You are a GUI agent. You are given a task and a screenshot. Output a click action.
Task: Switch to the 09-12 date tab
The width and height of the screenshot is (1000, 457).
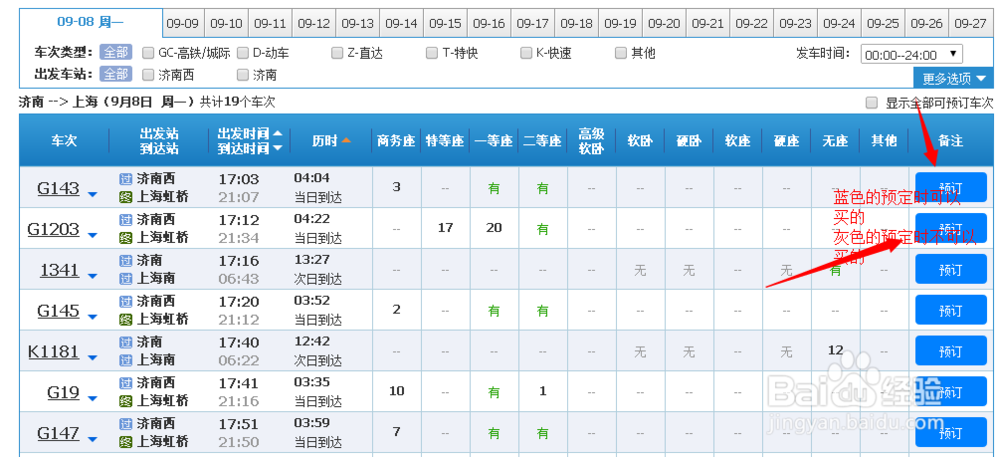click(x=314, y=24)
